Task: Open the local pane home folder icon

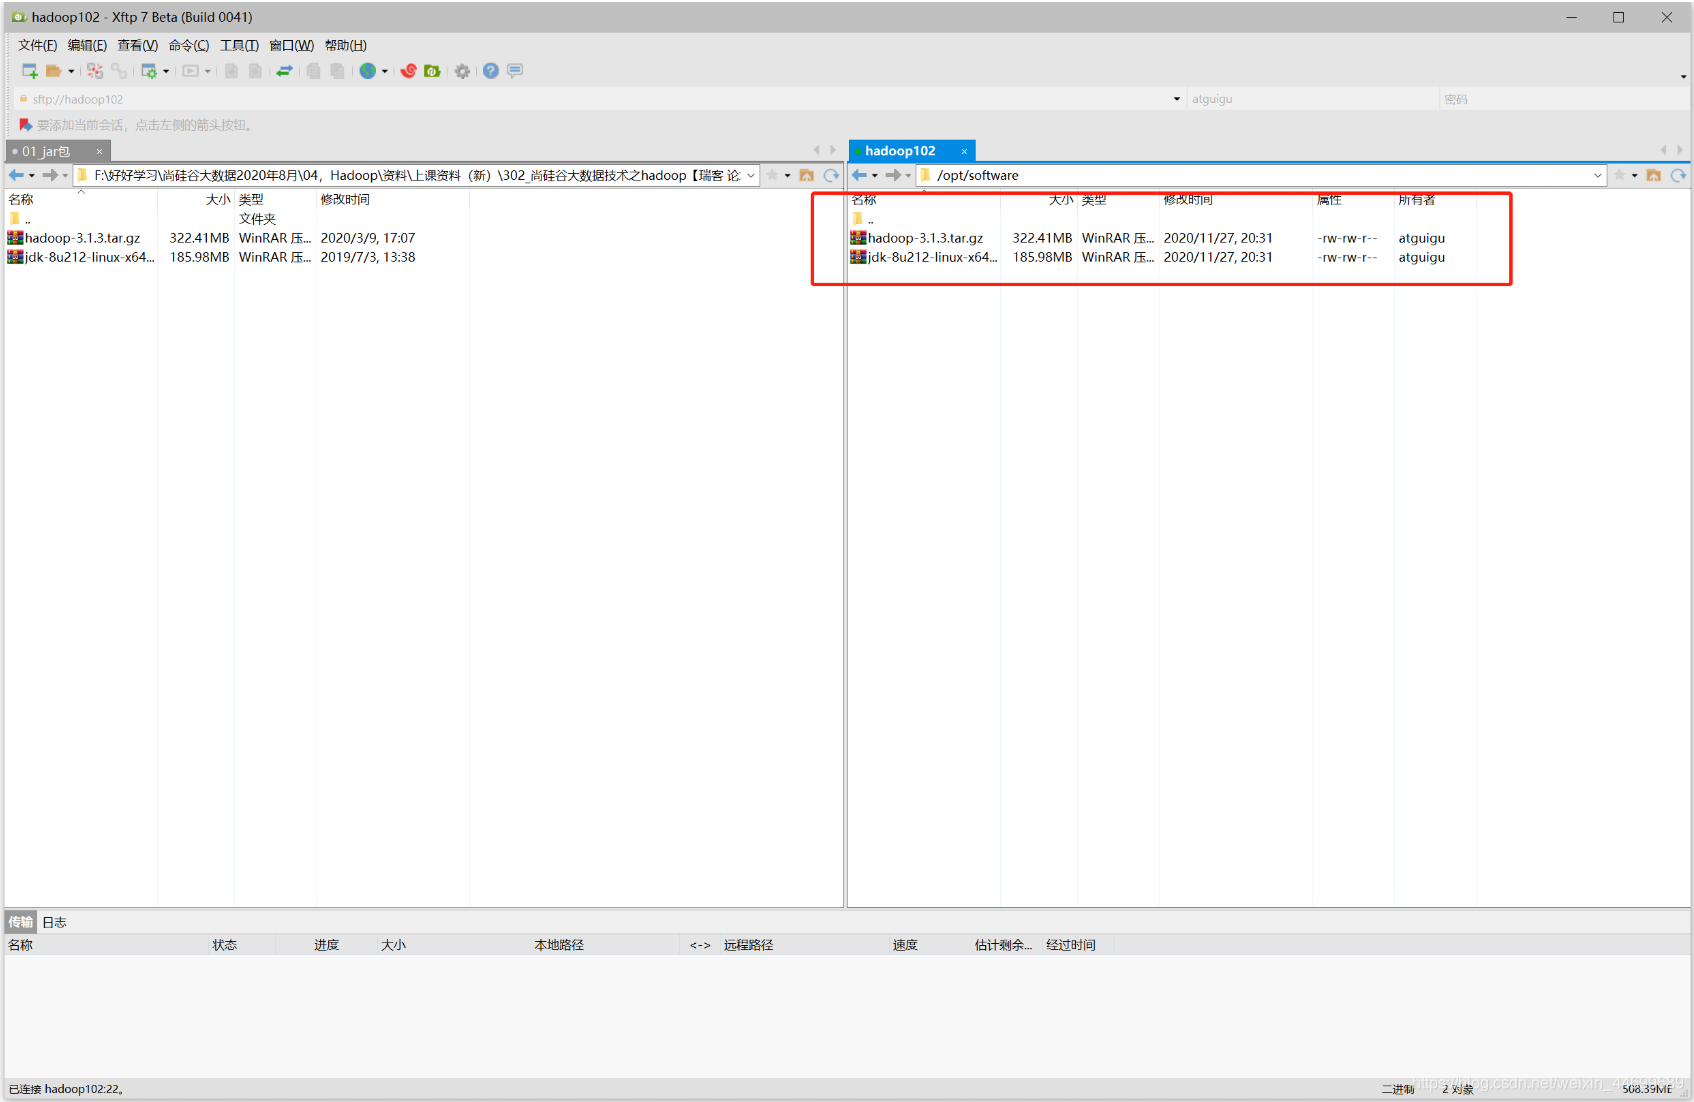Action: tap(807, 175)
